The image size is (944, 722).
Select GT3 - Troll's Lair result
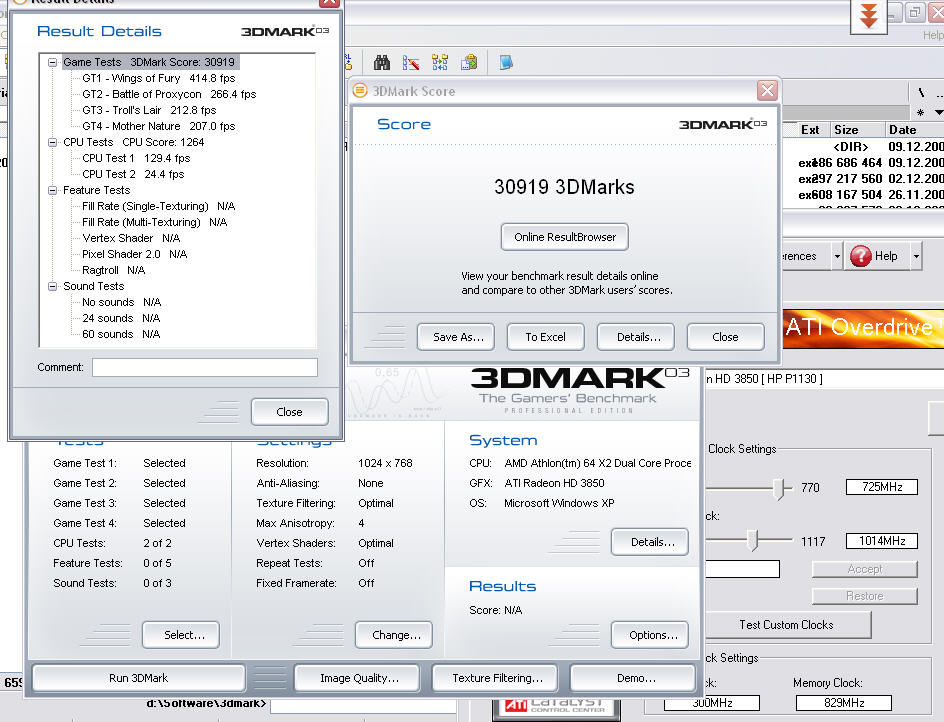pos(149,110)
